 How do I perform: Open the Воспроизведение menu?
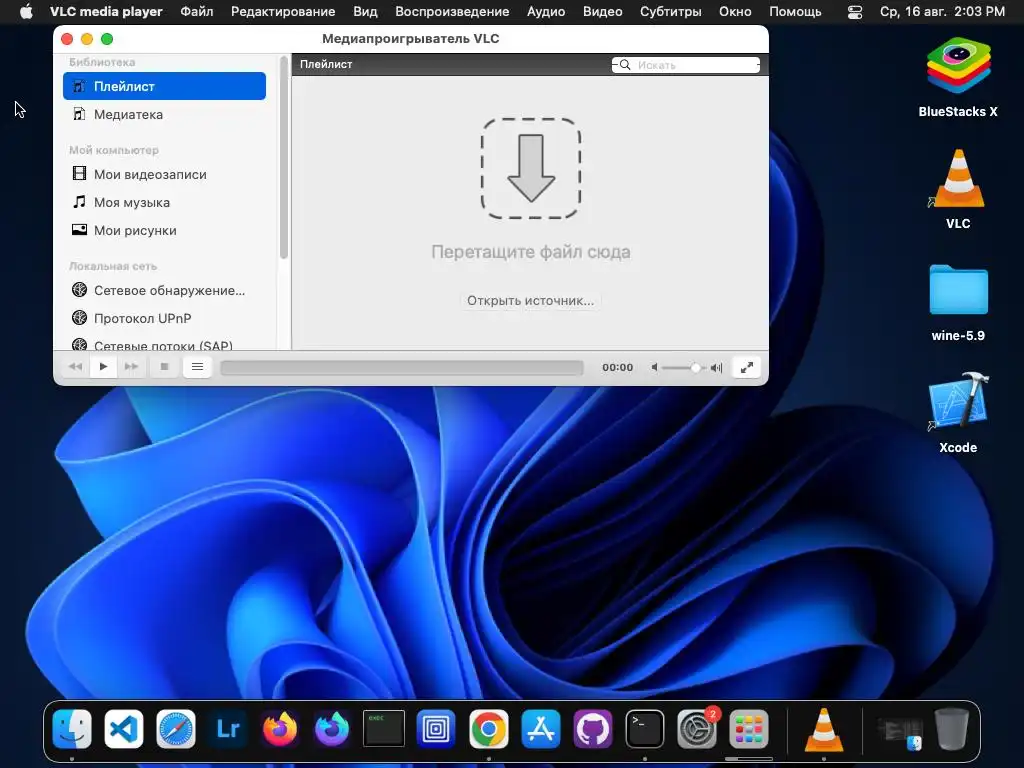[x=452, y=11]
